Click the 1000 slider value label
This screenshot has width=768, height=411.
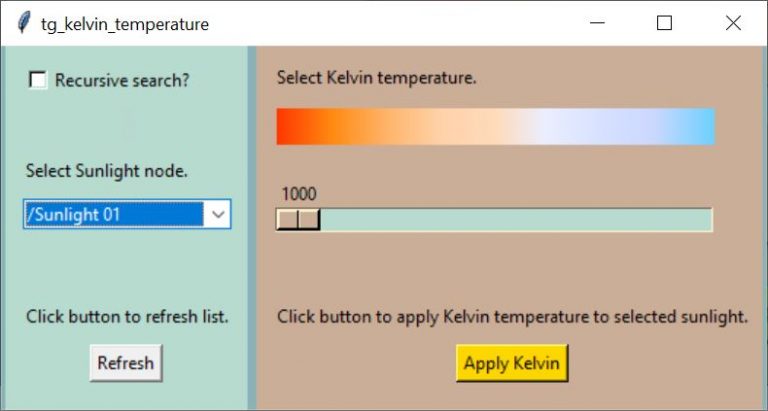(x=299, y=194)
